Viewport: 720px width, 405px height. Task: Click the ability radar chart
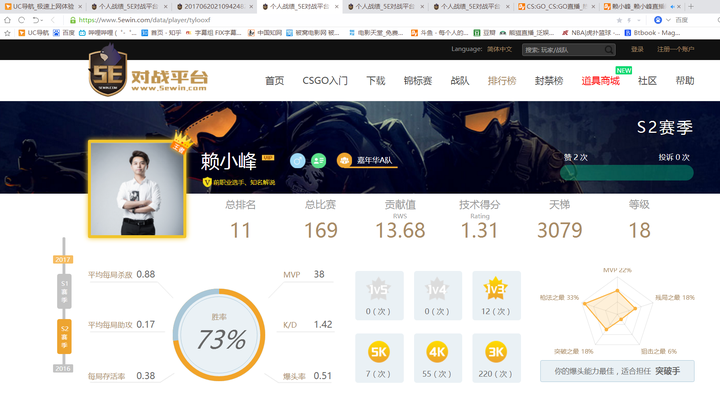pos(618,312)
